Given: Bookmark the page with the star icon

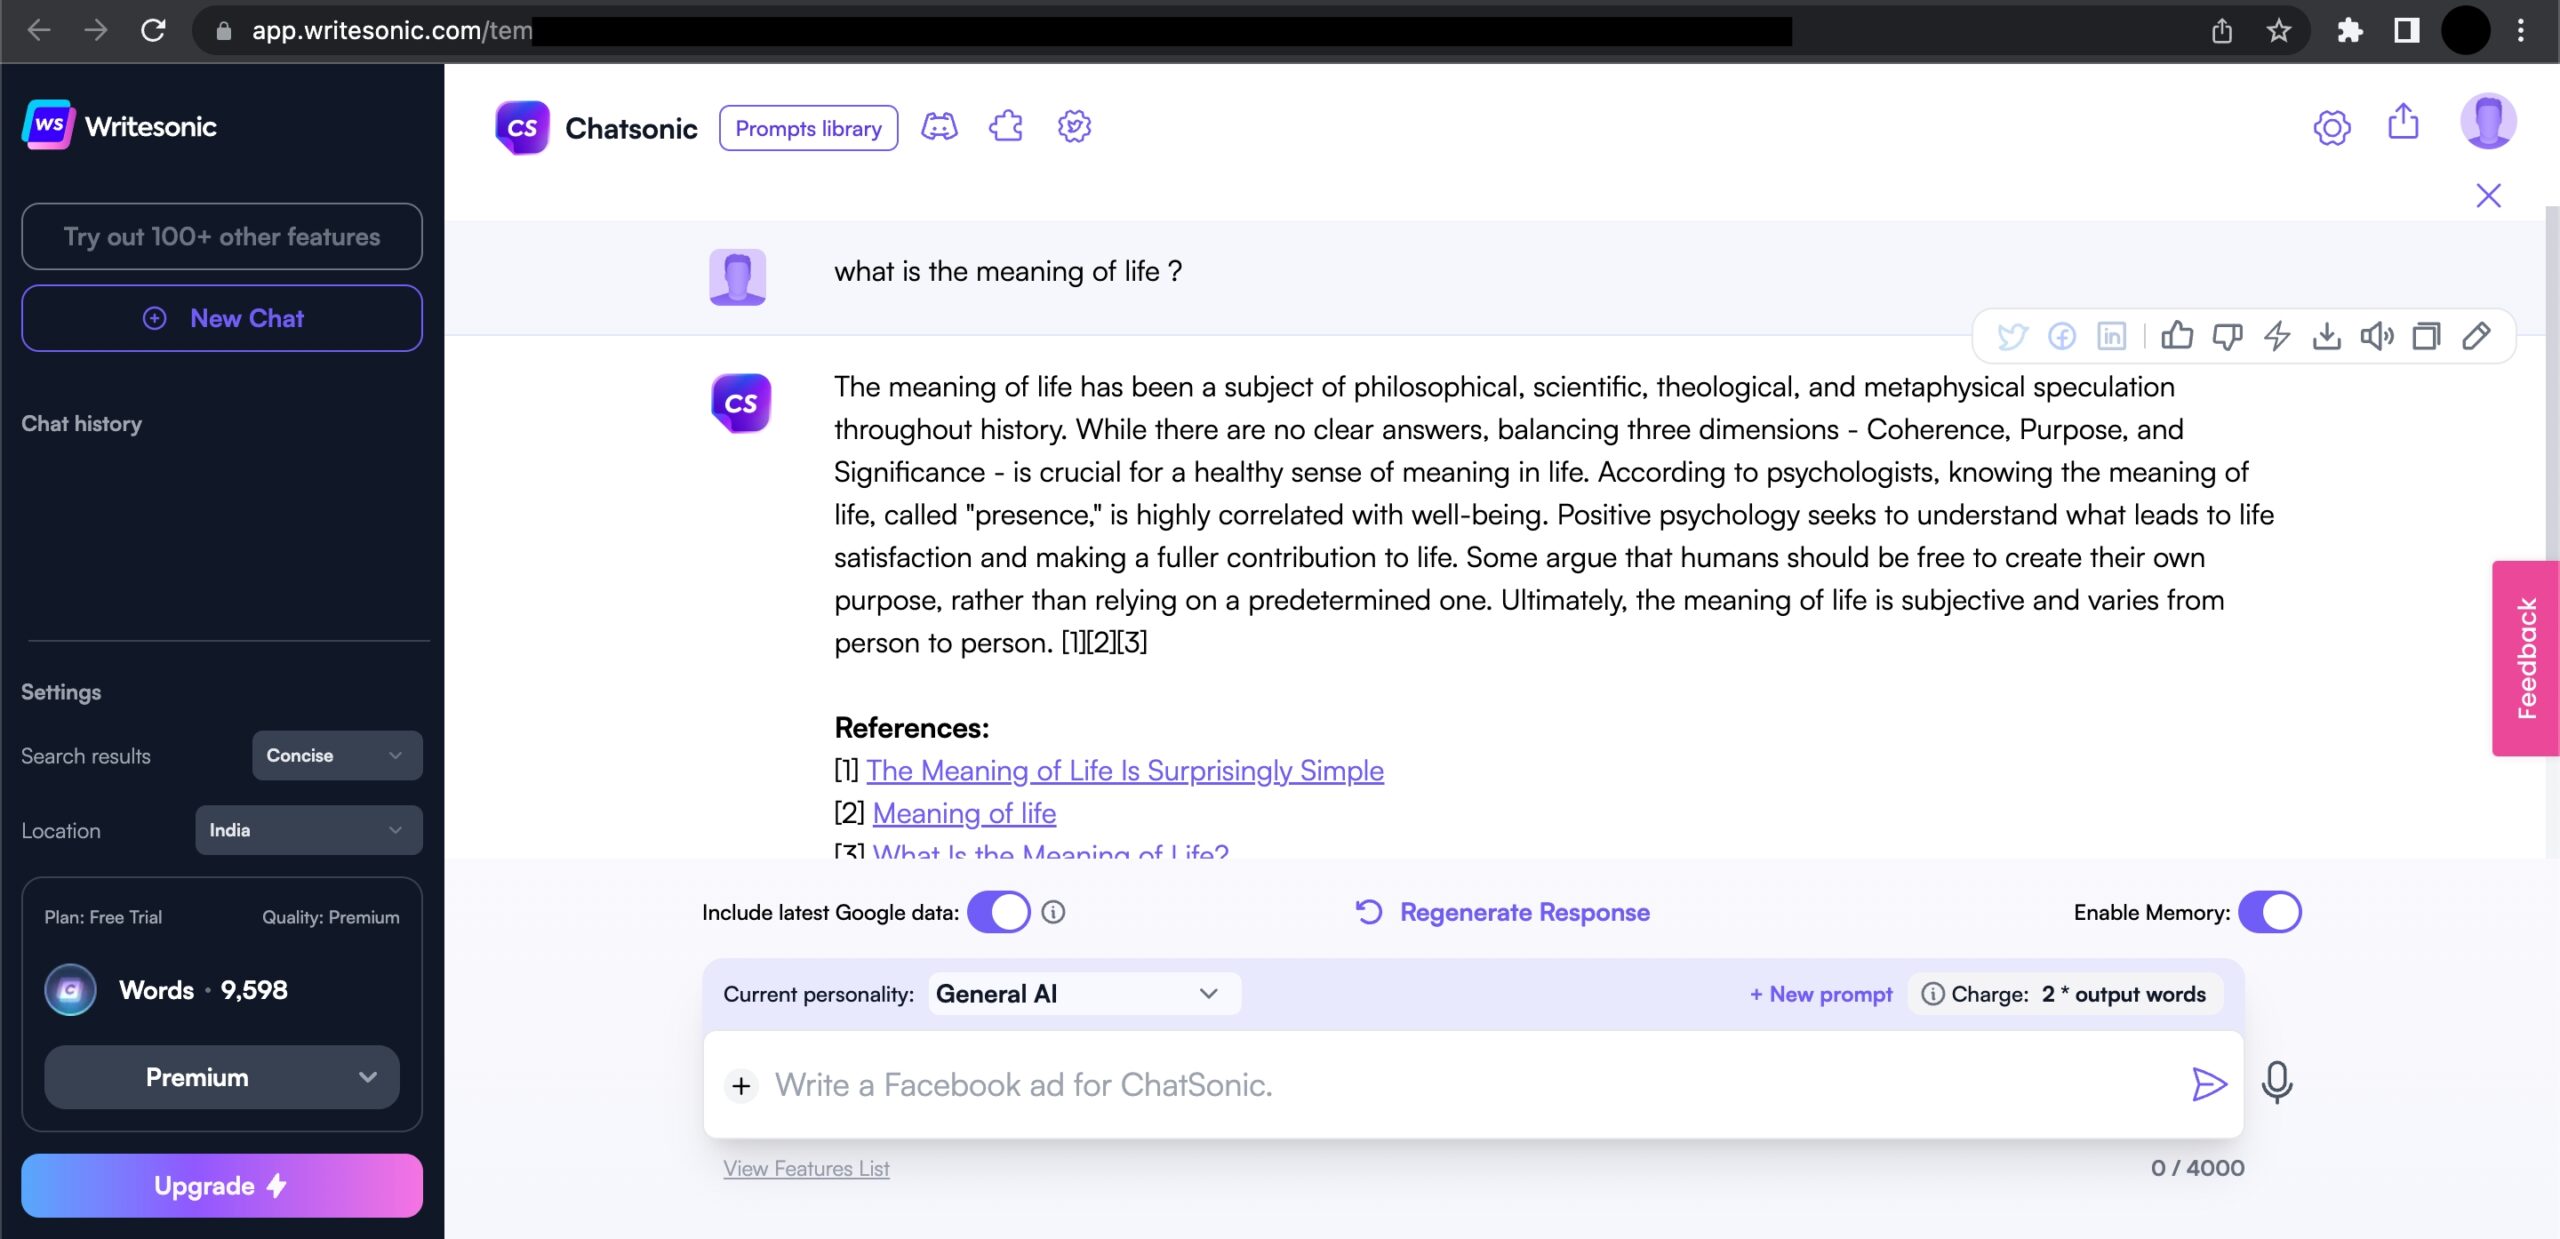Looking at the screenshot, I should 2278,31.
